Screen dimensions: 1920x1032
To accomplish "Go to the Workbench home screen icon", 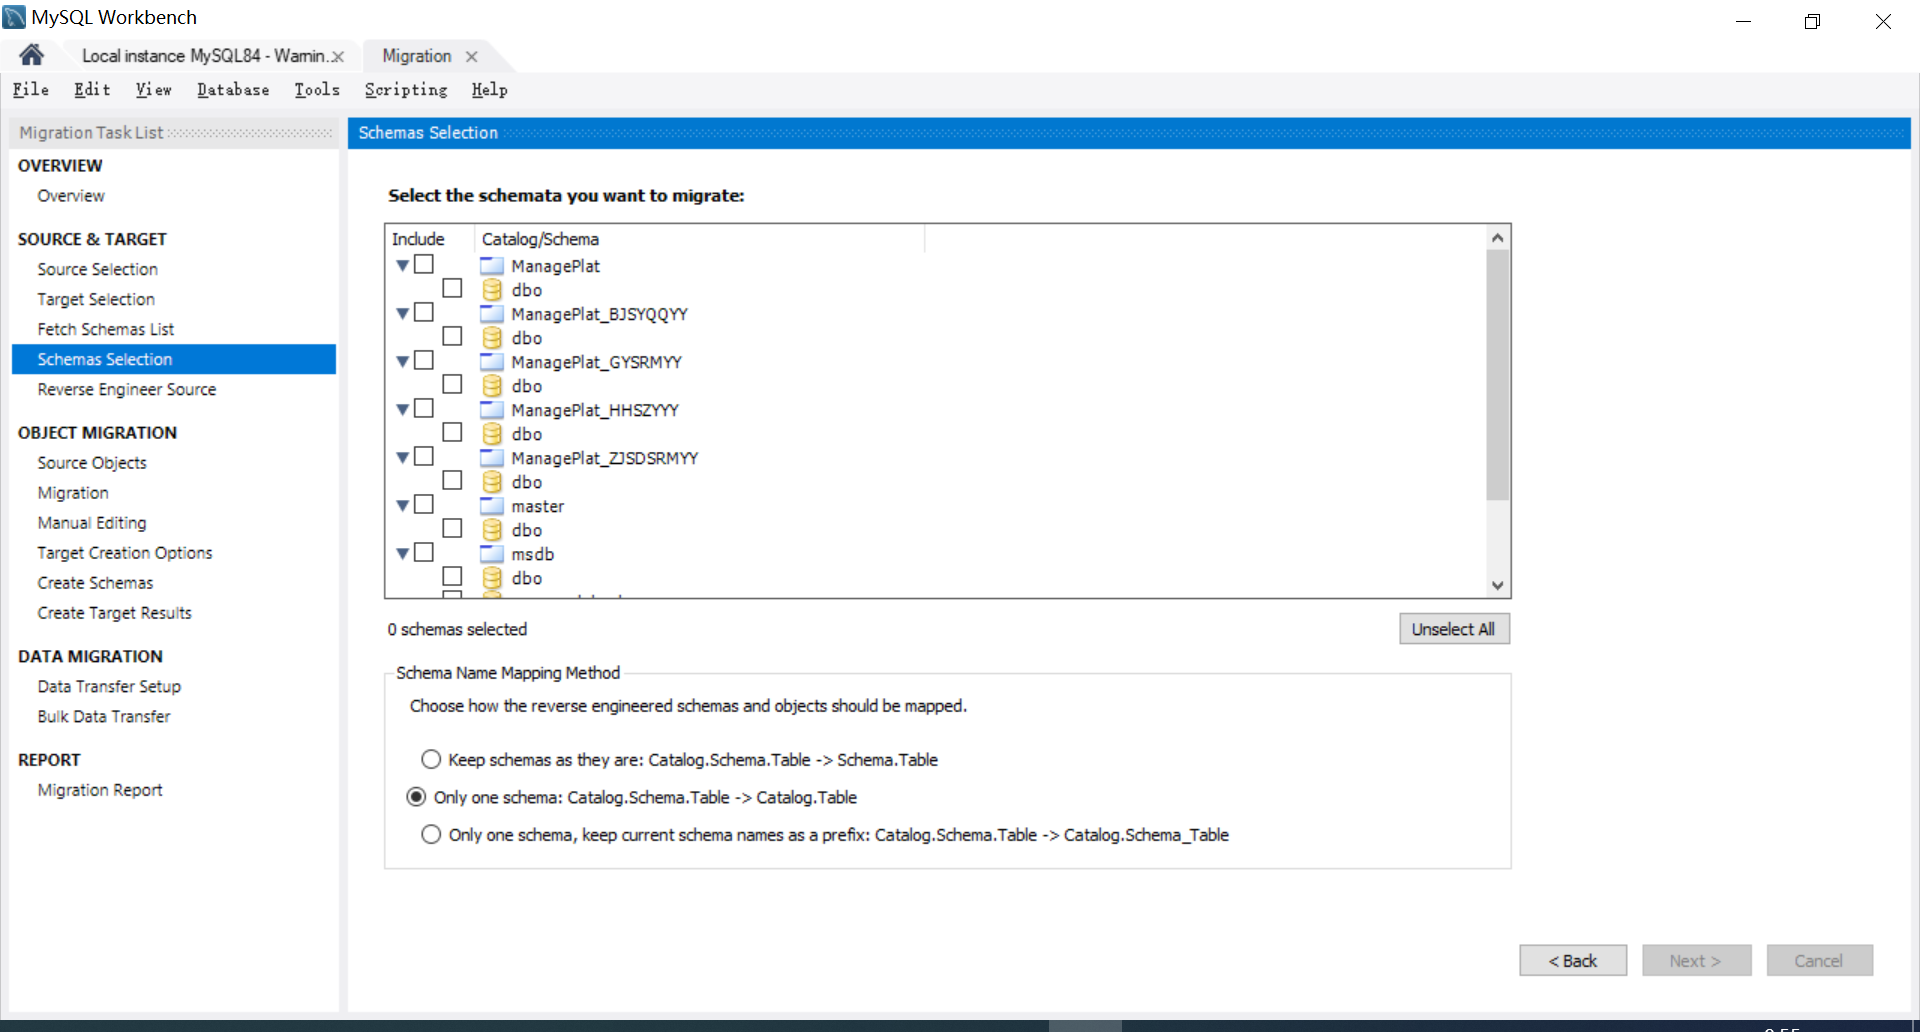I will [x=32, y=55].
